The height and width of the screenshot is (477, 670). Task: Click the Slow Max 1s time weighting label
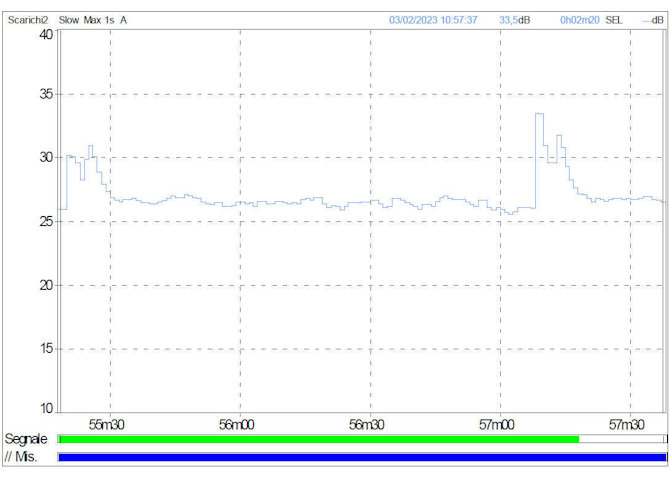click(87, 20)
